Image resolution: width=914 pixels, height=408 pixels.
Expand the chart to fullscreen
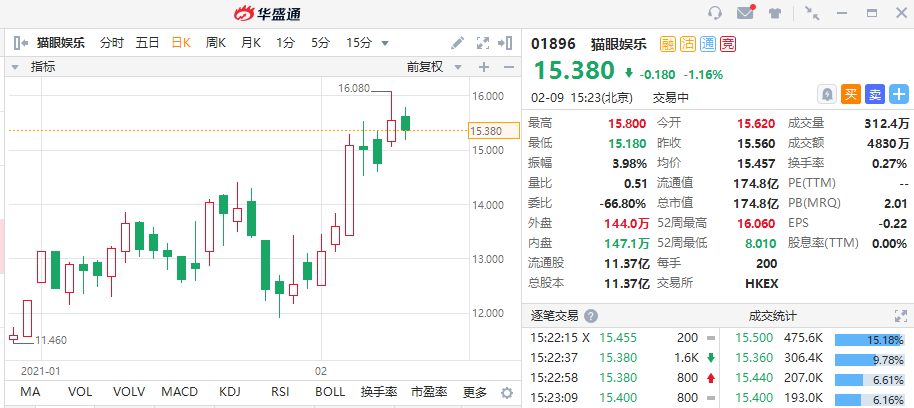[x=483, y=43]
